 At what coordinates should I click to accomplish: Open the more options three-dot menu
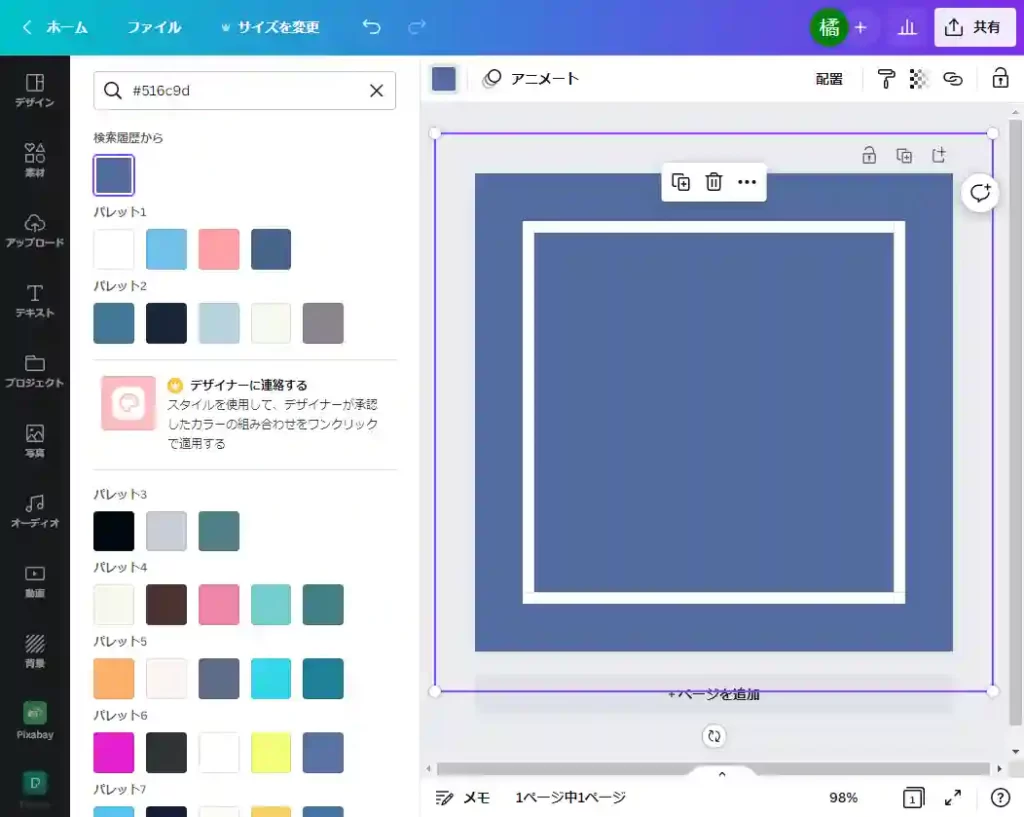point(747,182)
